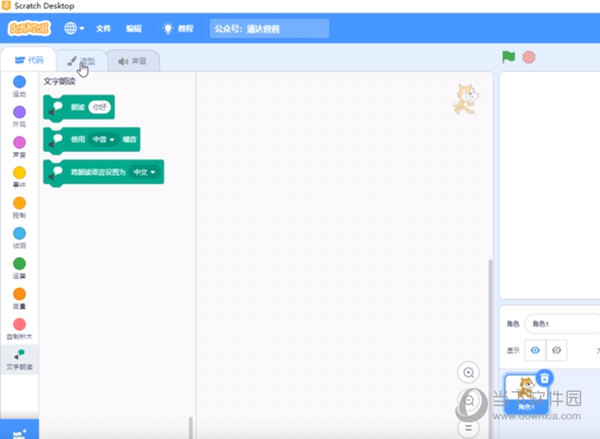Viewport: 600px width, 439px height.
Task: Click the red stop button
Action: point(529,57)
